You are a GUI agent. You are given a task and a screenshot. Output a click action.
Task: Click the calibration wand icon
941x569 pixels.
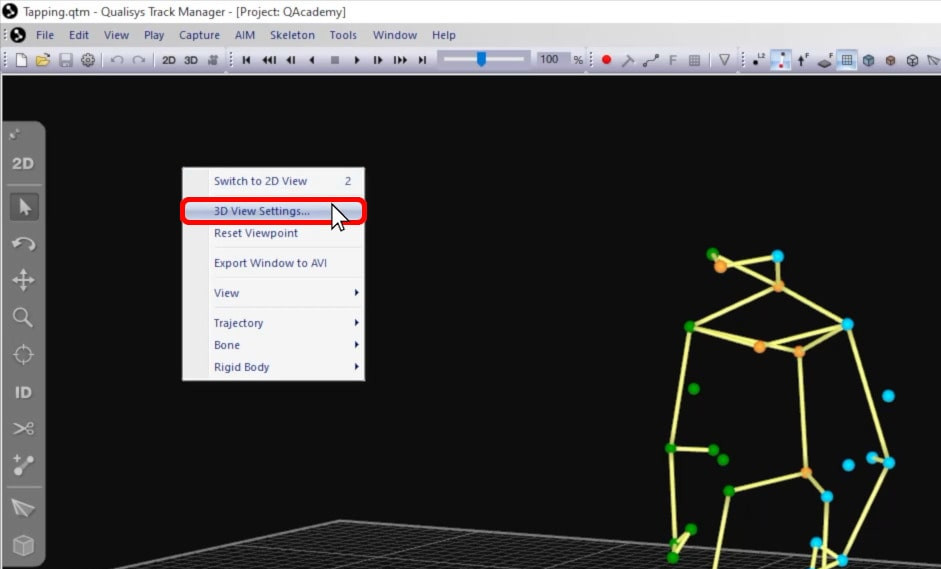[628, 60]
